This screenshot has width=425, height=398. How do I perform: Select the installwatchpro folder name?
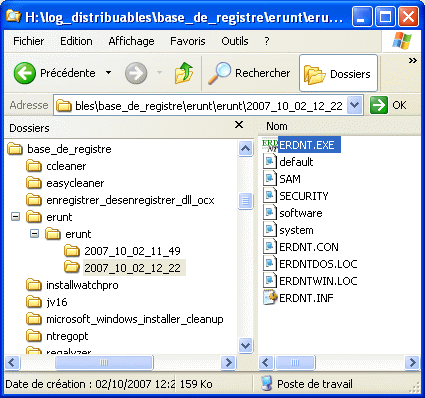point(82,285)
